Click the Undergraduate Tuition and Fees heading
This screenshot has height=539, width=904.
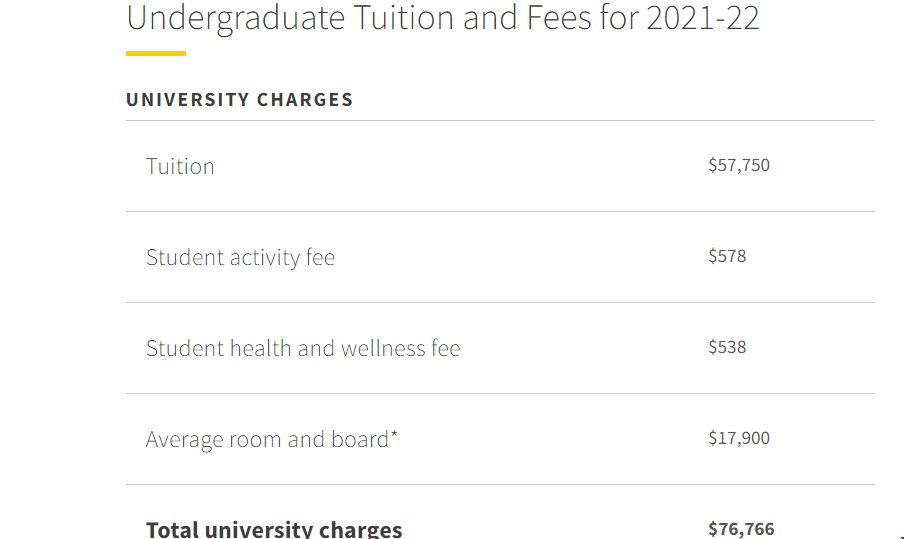pos(442,18)
